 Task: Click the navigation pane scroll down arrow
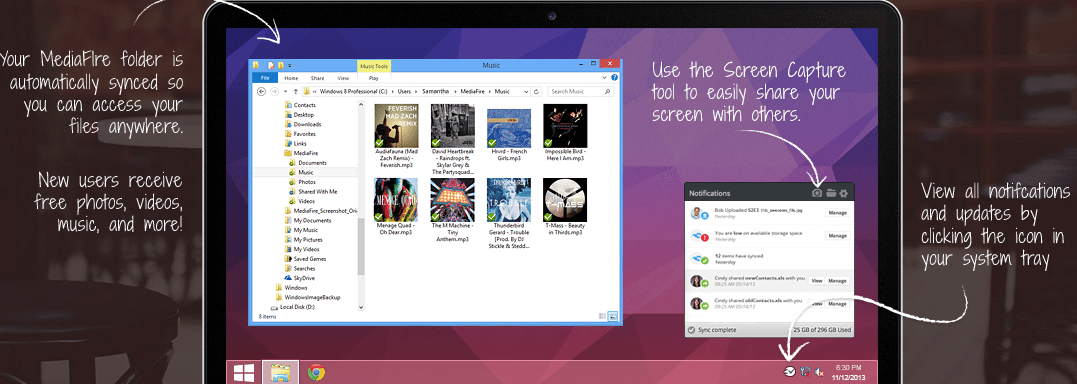(361, 307)
